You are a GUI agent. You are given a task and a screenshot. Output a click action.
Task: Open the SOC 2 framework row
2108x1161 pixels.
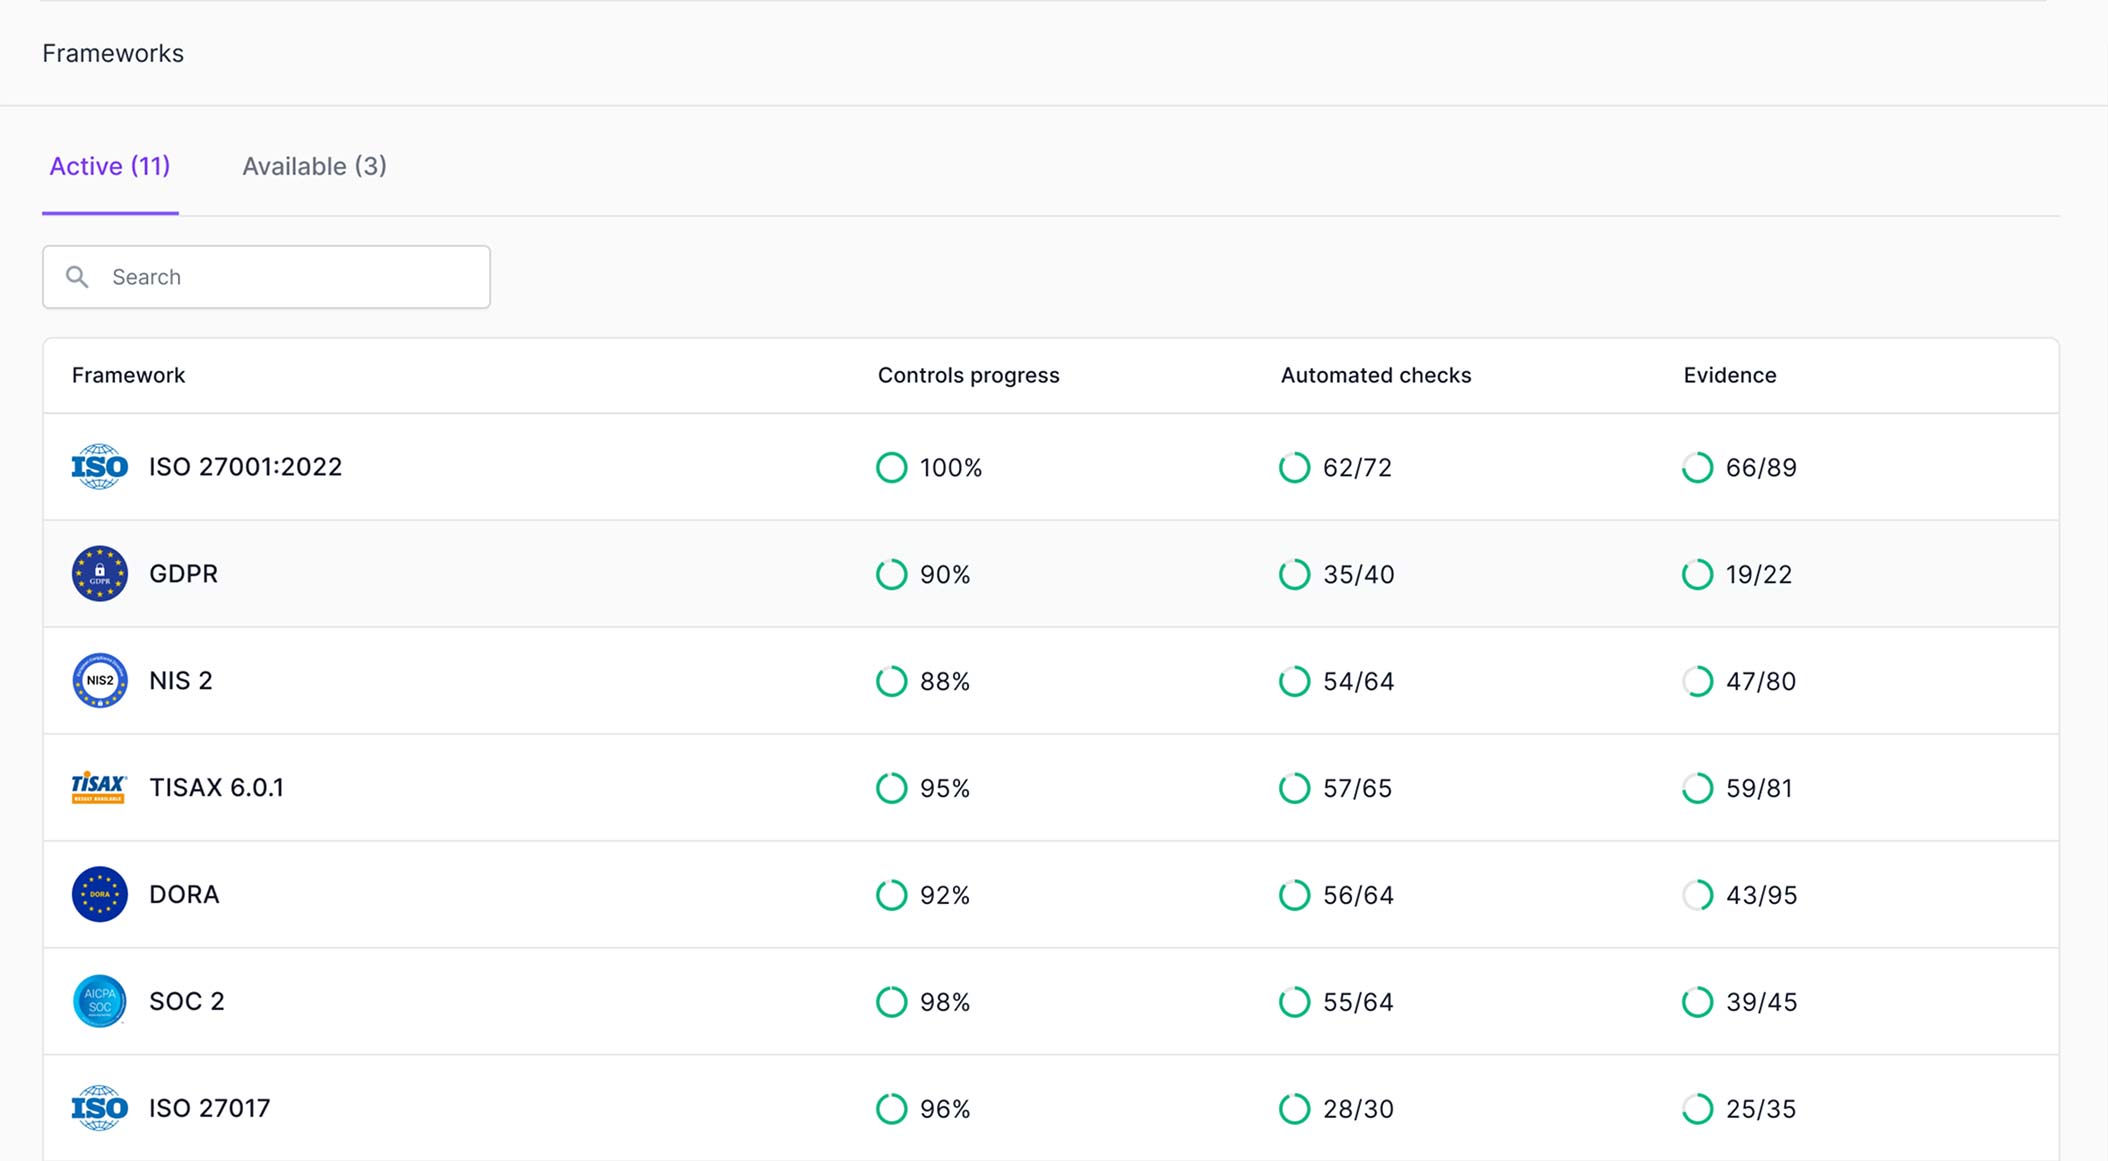coord(1051,1001)
